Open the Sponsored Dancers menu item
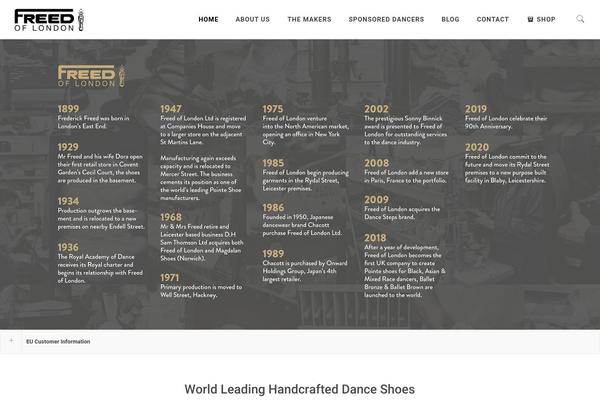The image size is (600, 400). tap(386, 19)
